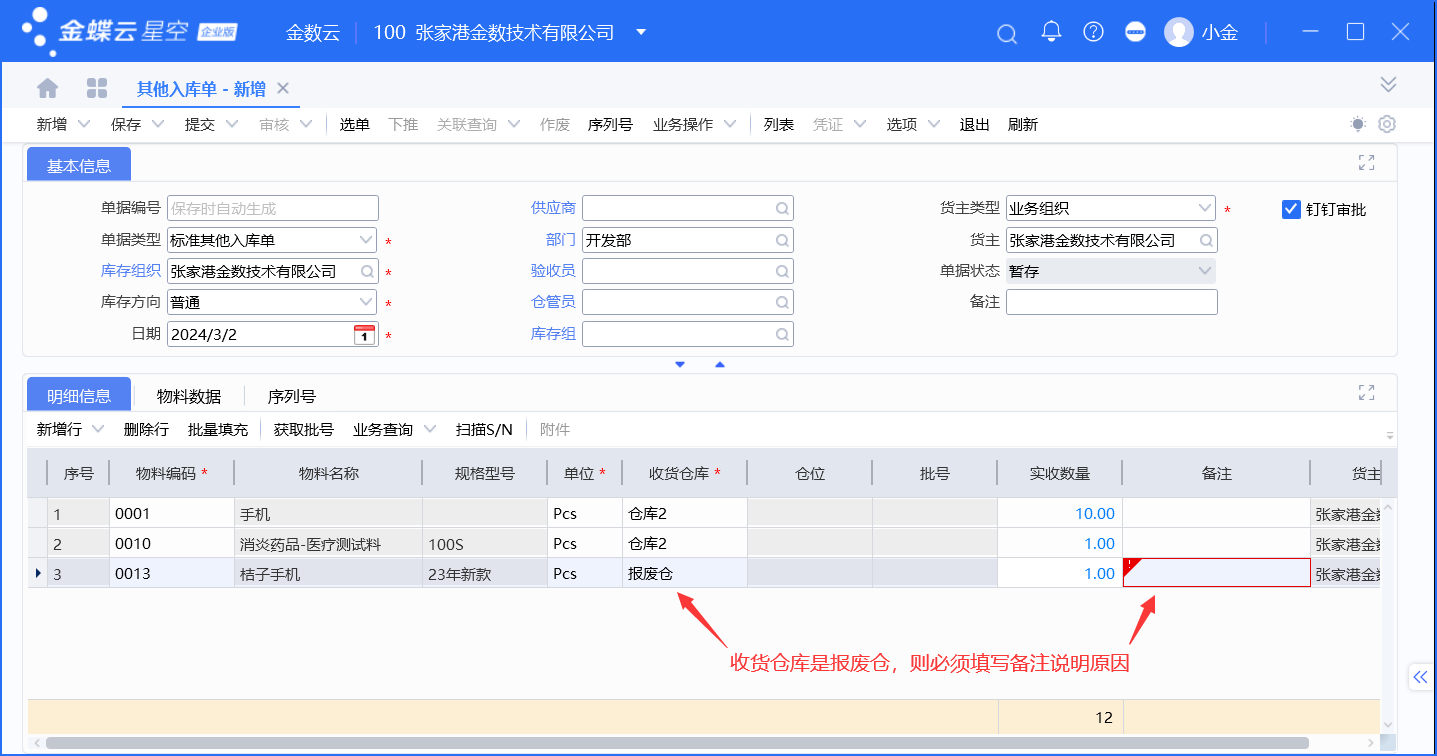1437x756 pixels.
Task: Maximize the 明细信息 panel
Action: [1367, 393]
